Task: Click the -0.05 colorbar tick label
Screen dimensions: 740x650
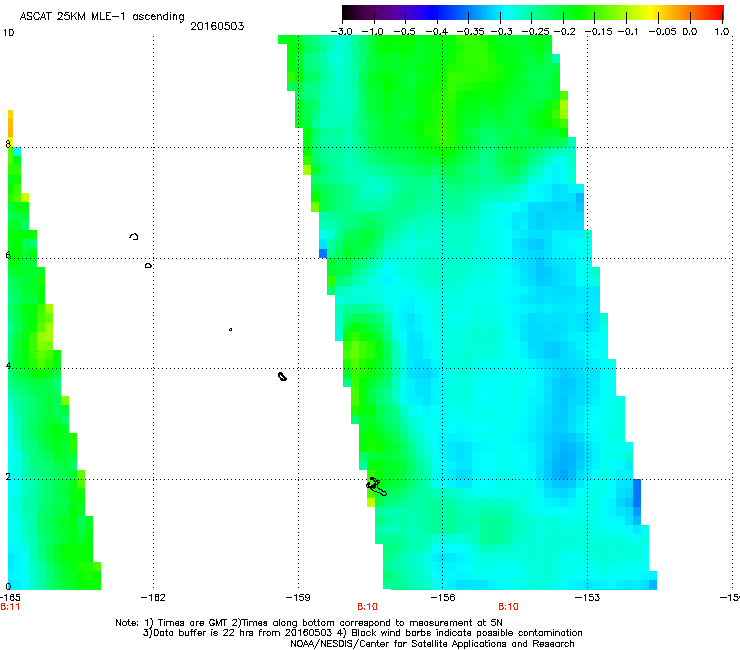Action: point(662,32)
